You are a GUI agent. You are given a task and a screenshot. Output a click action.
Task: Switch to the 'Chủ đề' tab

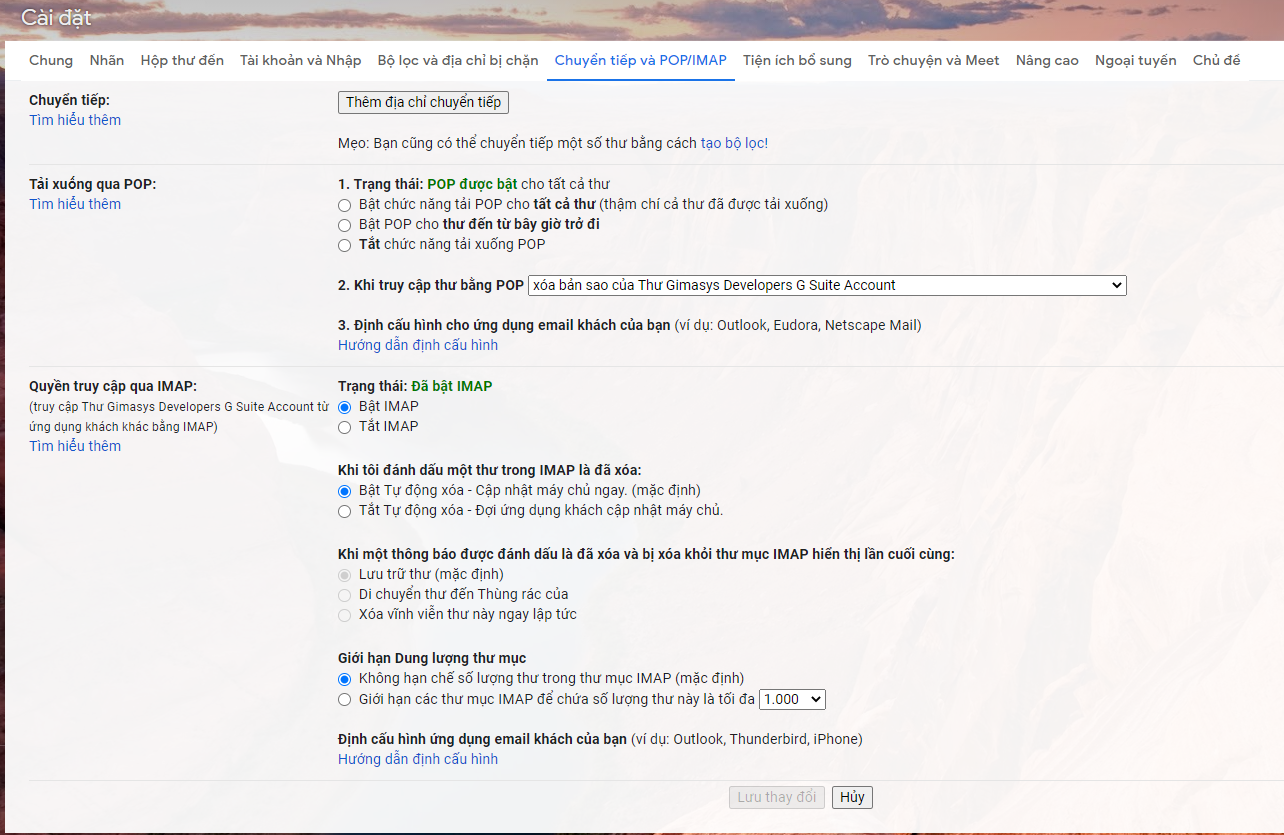pyautogui.click(x=1216, y=60)
